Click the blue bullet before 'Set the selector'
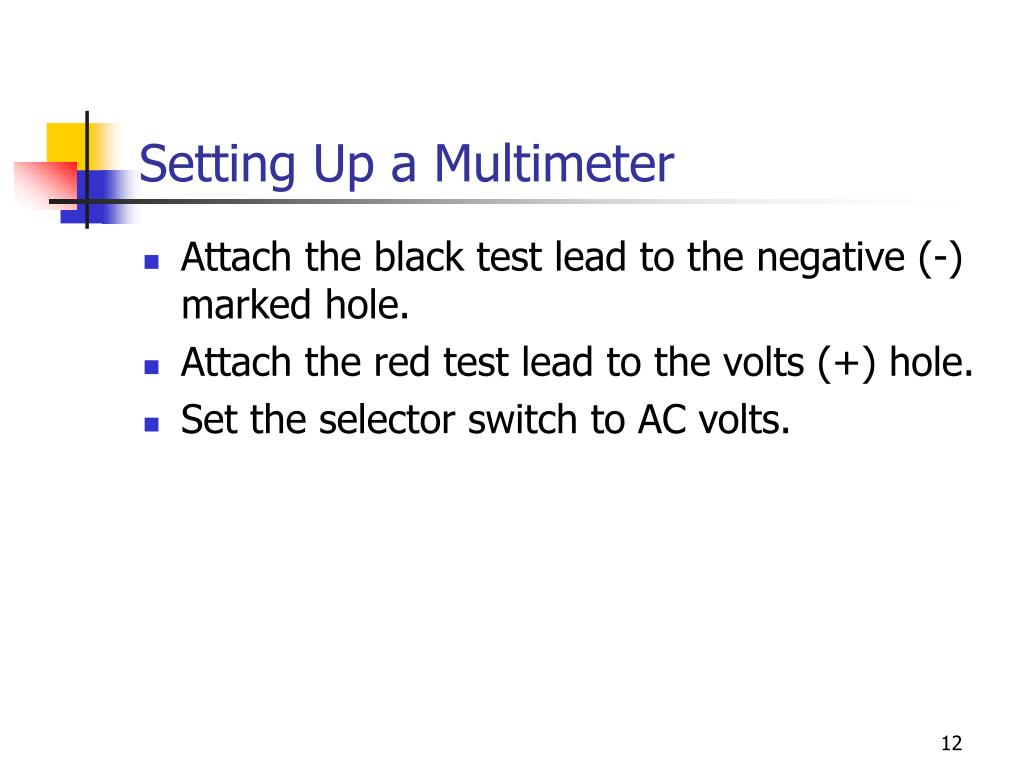Image resolution: width=1024 pixels, height=768 pixels. 152,424
